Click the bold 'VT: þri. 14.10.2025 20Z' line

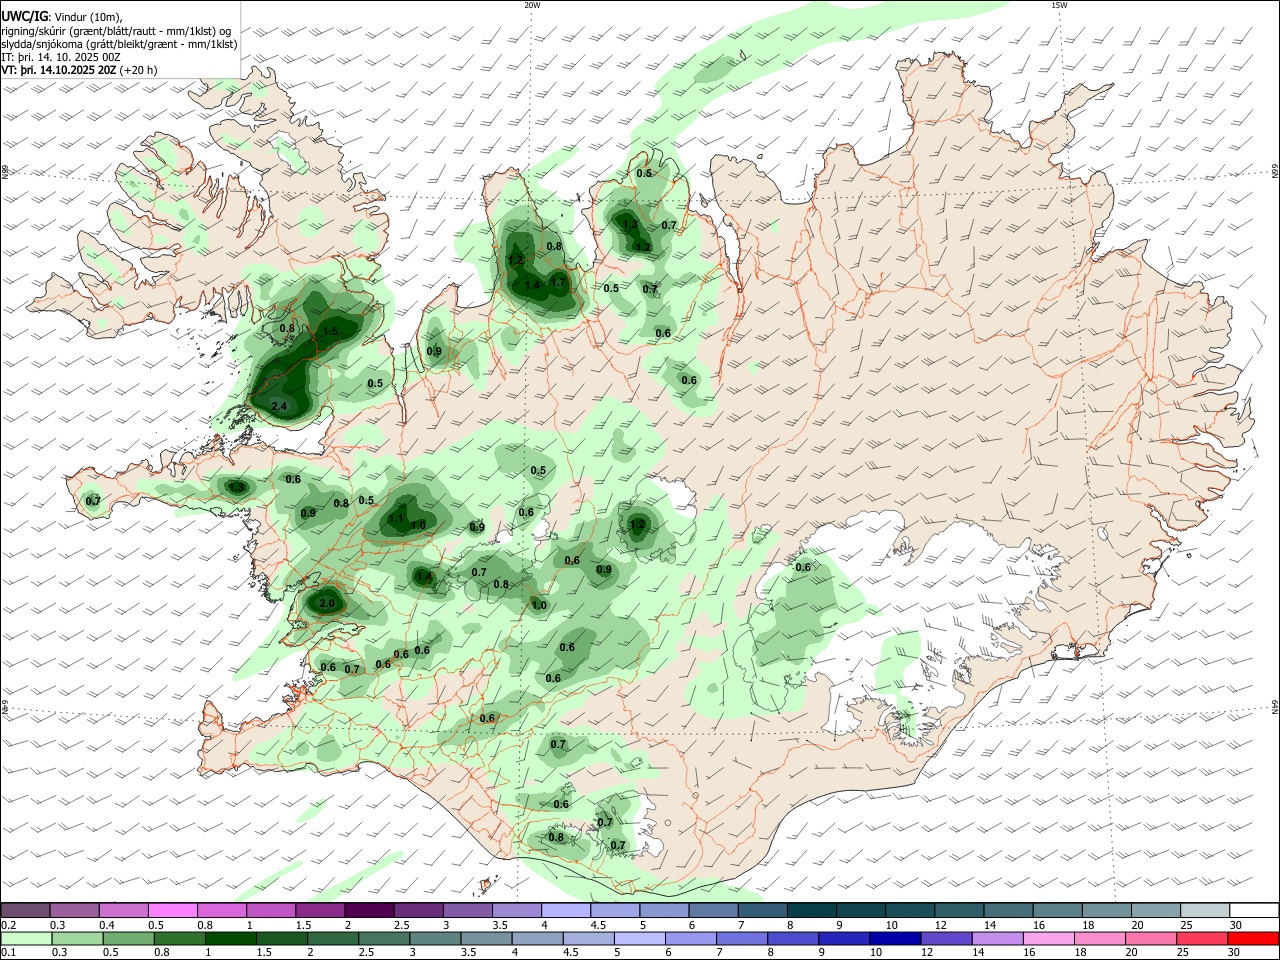[60, 71]
